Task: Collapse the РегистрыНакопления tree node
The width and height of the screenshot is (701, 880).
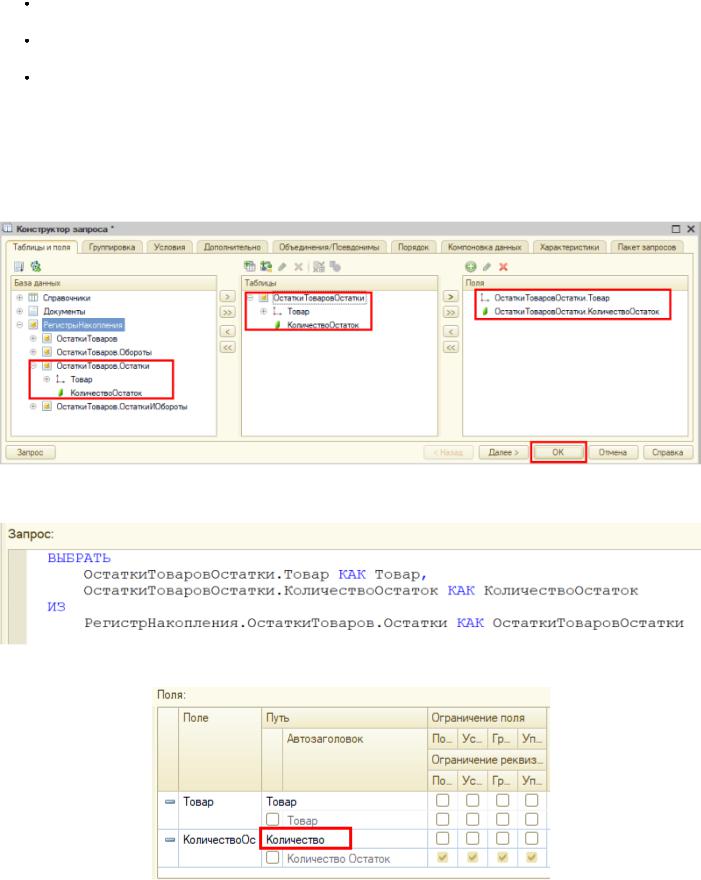Action: pos(20,324)
